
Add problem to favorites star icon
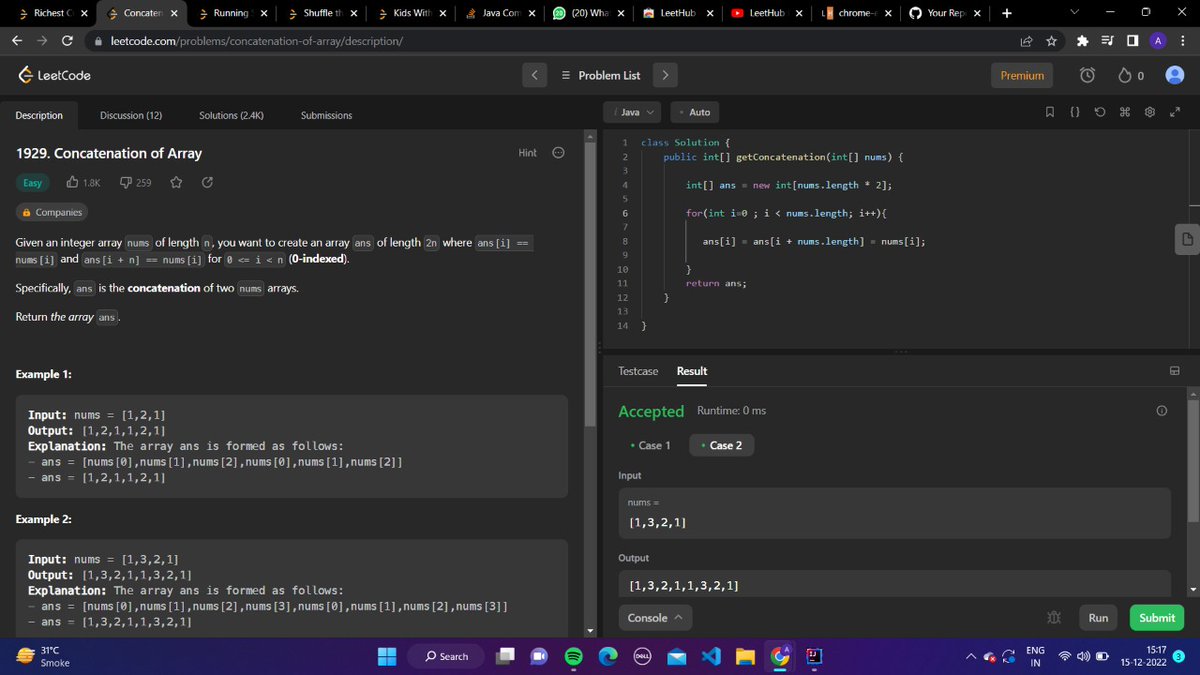(176, 183)
